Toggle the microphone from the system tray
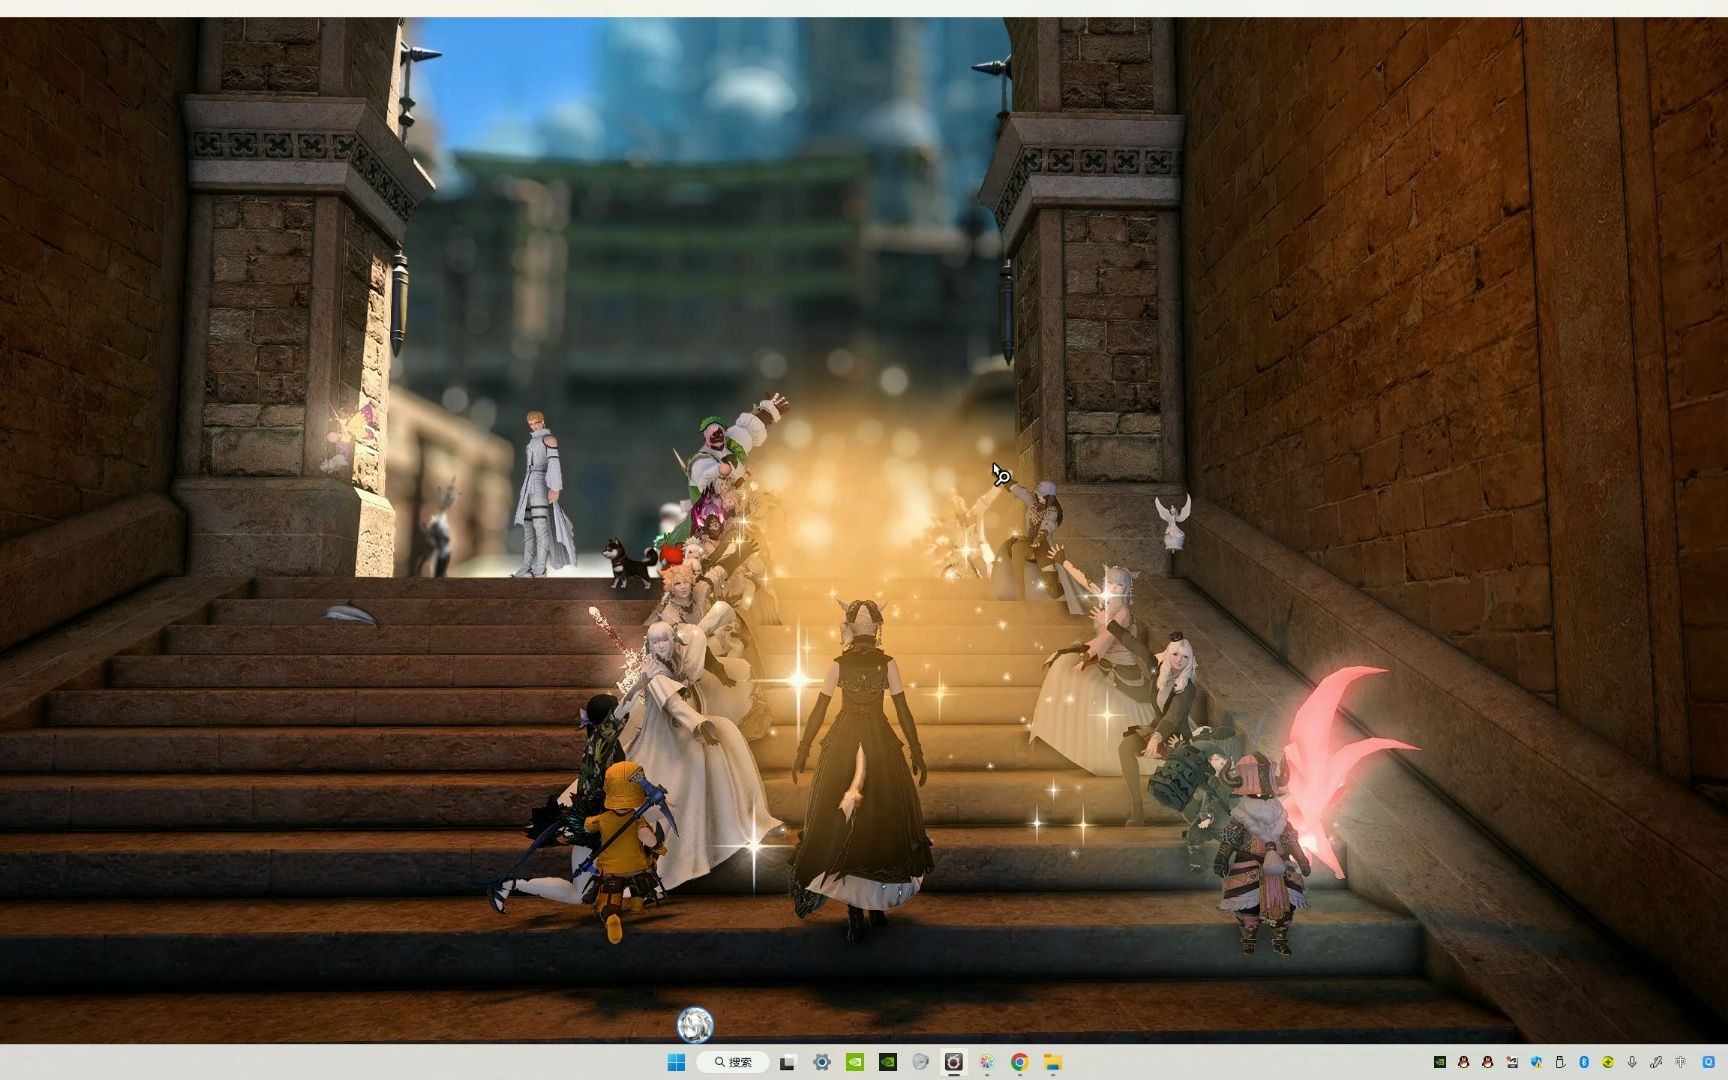1728x1080 pixels. [x=1633, y=1062]
